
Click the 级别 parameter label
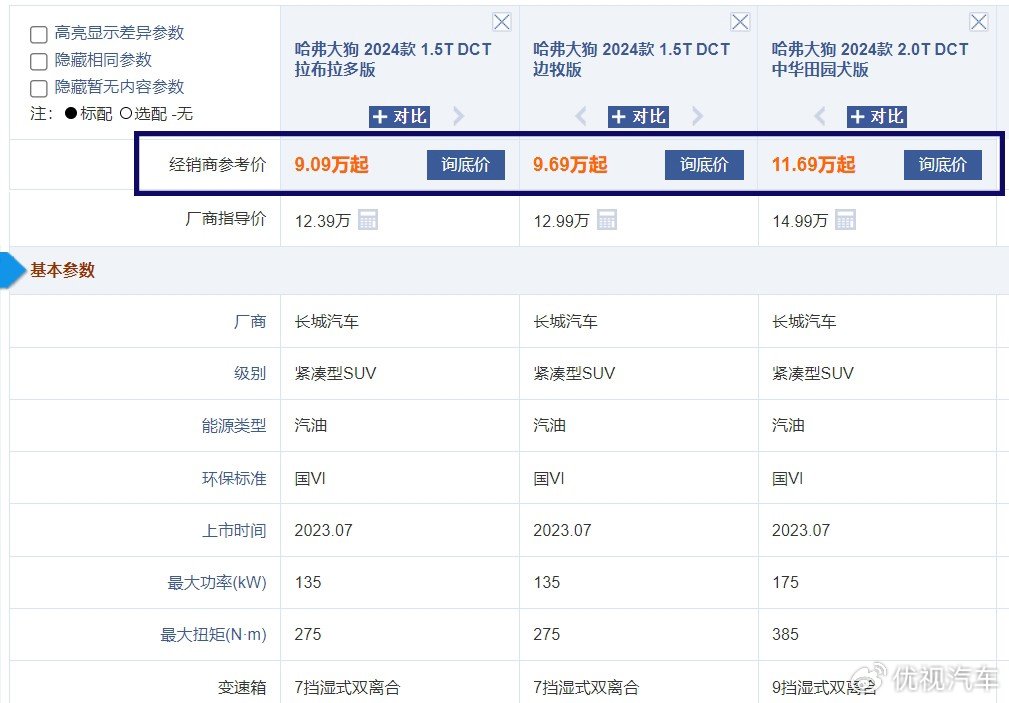250,373
